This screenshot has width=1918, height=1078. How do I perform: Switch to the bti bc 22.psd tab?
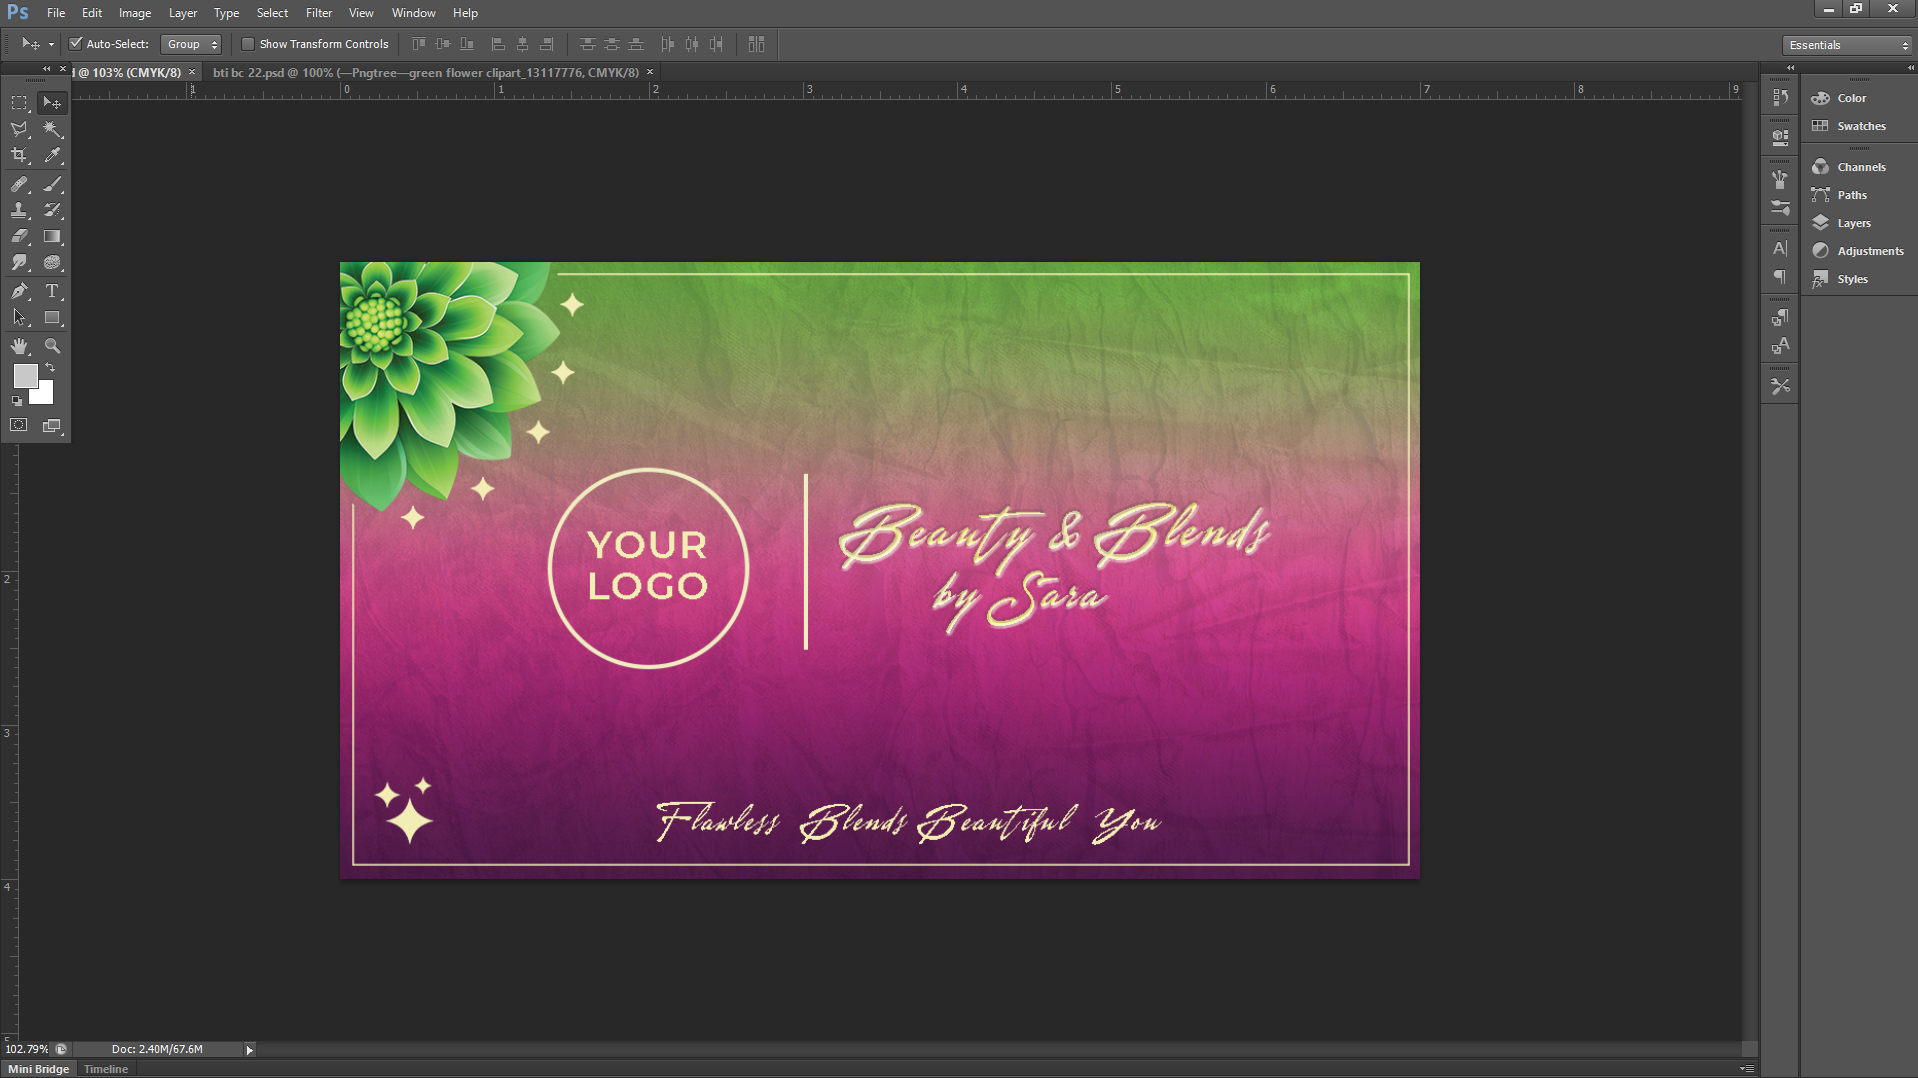pyautogui.click(x=425, y=72)
